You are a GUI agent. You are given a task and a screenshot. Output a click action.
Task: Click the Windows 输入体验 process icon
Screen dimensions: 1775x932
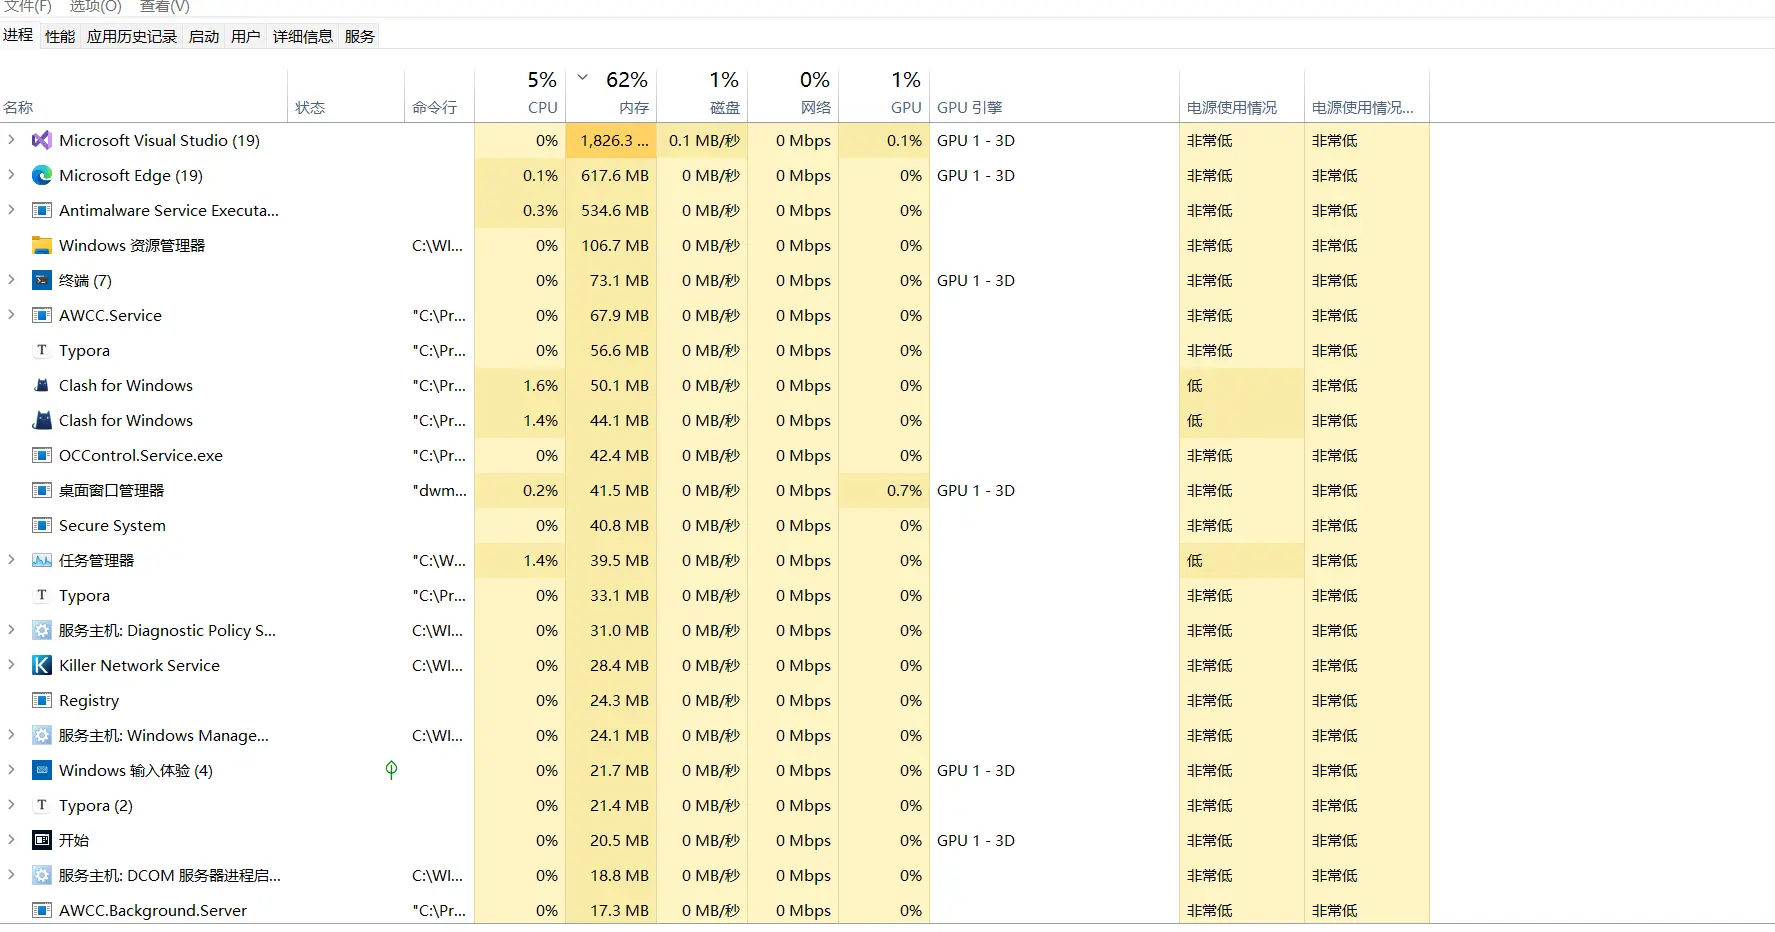coord(41,771)
